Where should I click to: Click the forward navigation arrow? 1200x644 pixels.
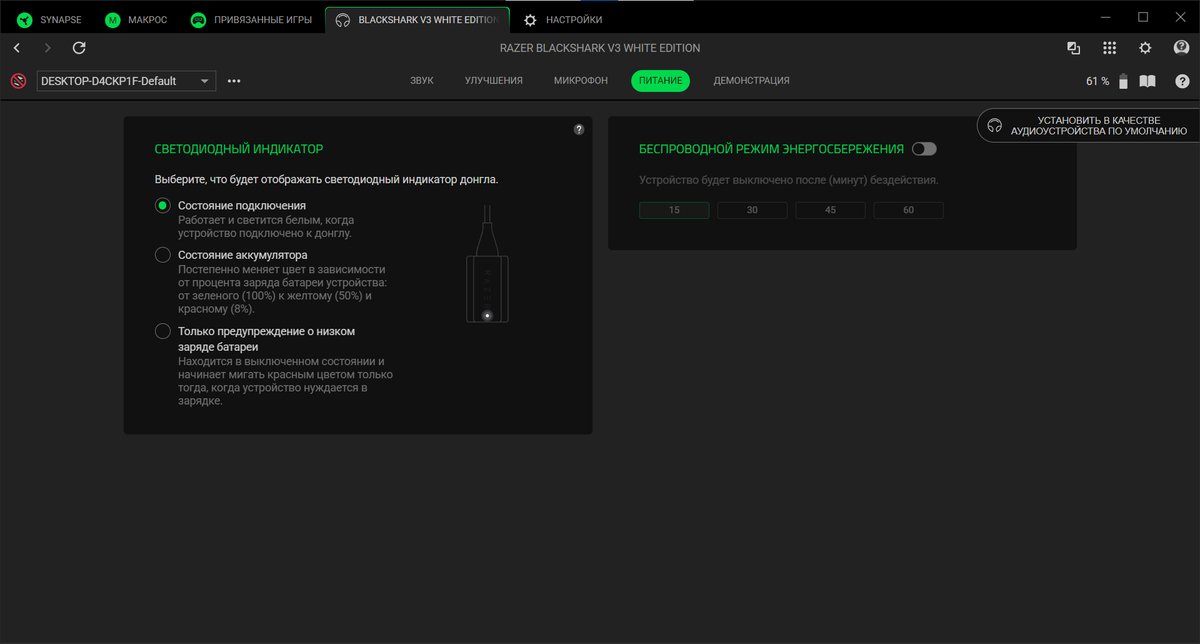pos(48,48)
